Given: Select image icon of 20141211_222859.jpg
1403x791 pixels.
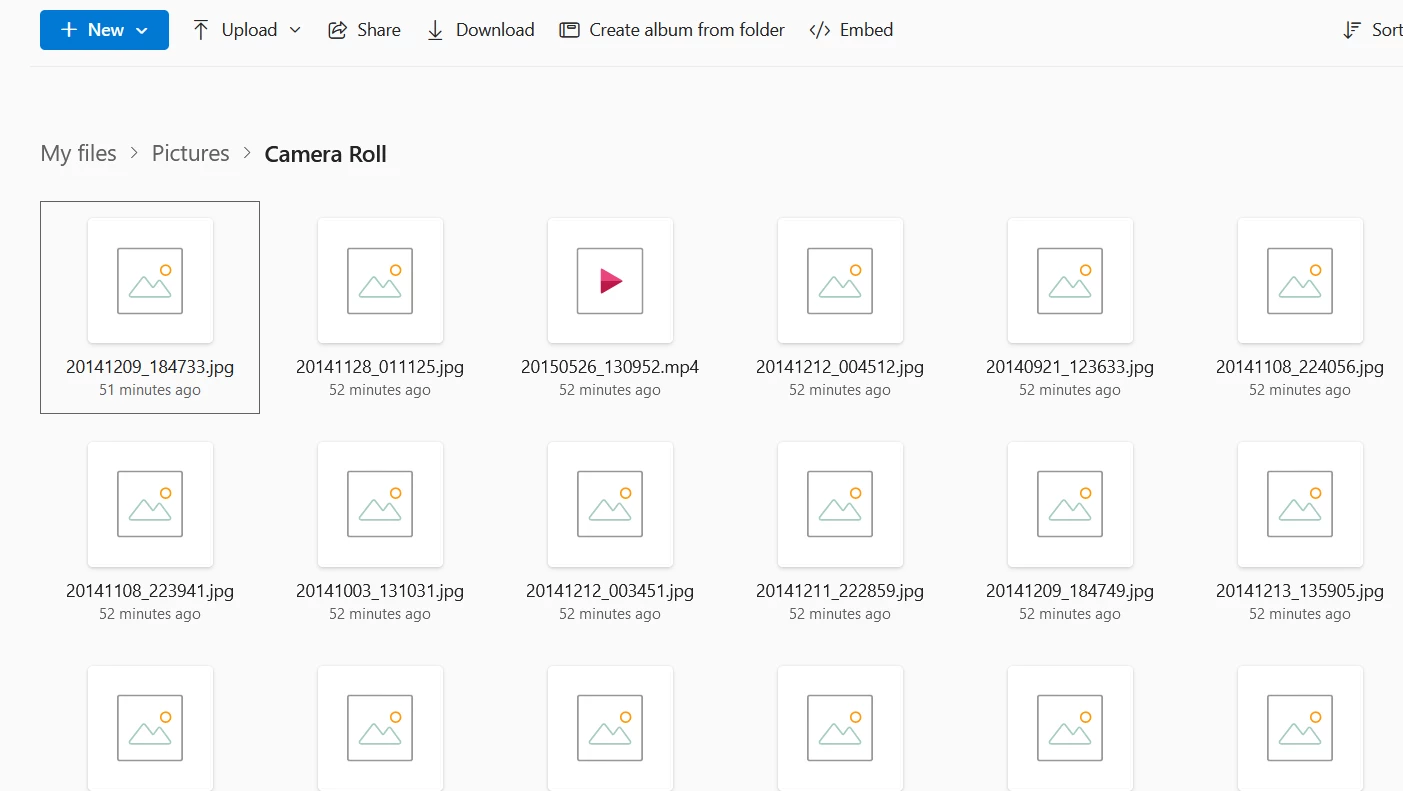Looking at the screenshot, I should pos(840,504).
